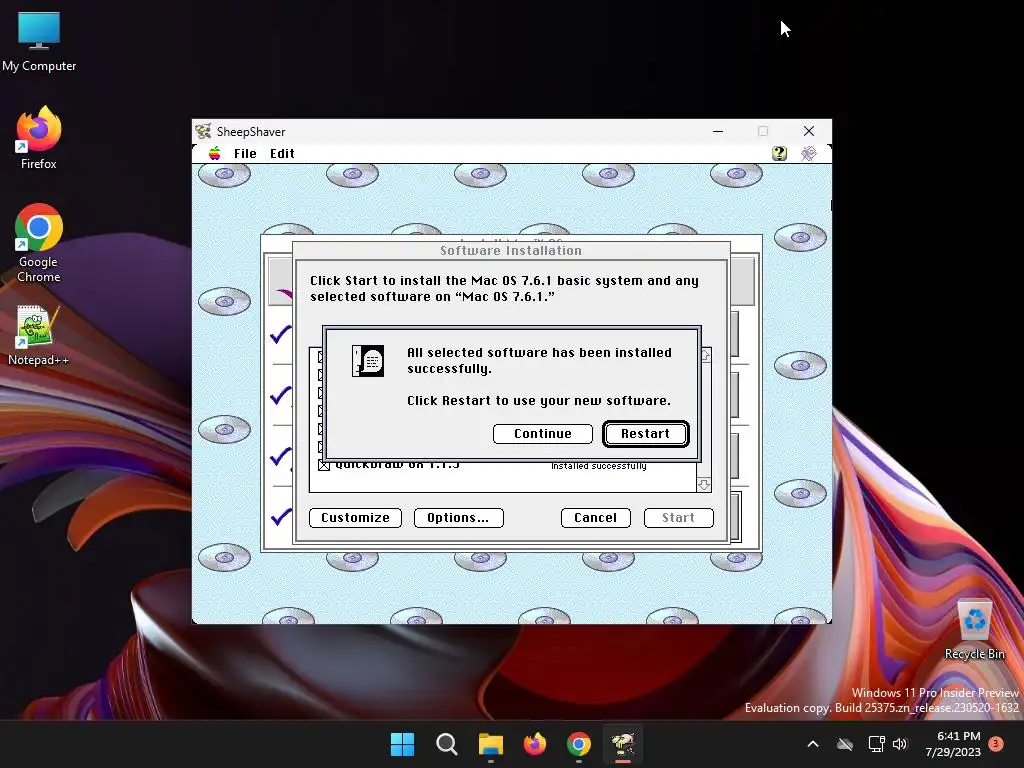Viewport: 1024px width, 768px height.
Task: Click the last blue installer step checkmark
Action: (281, 517)
